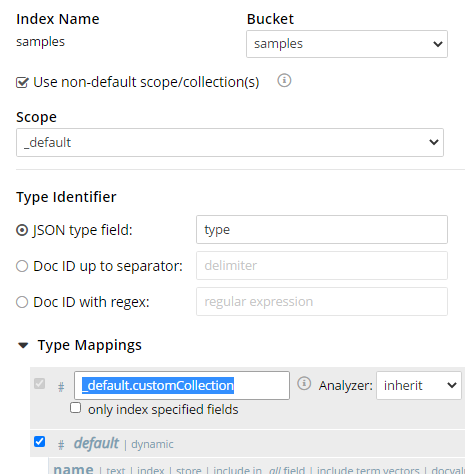Click info icon next to mapping name field

304,383
